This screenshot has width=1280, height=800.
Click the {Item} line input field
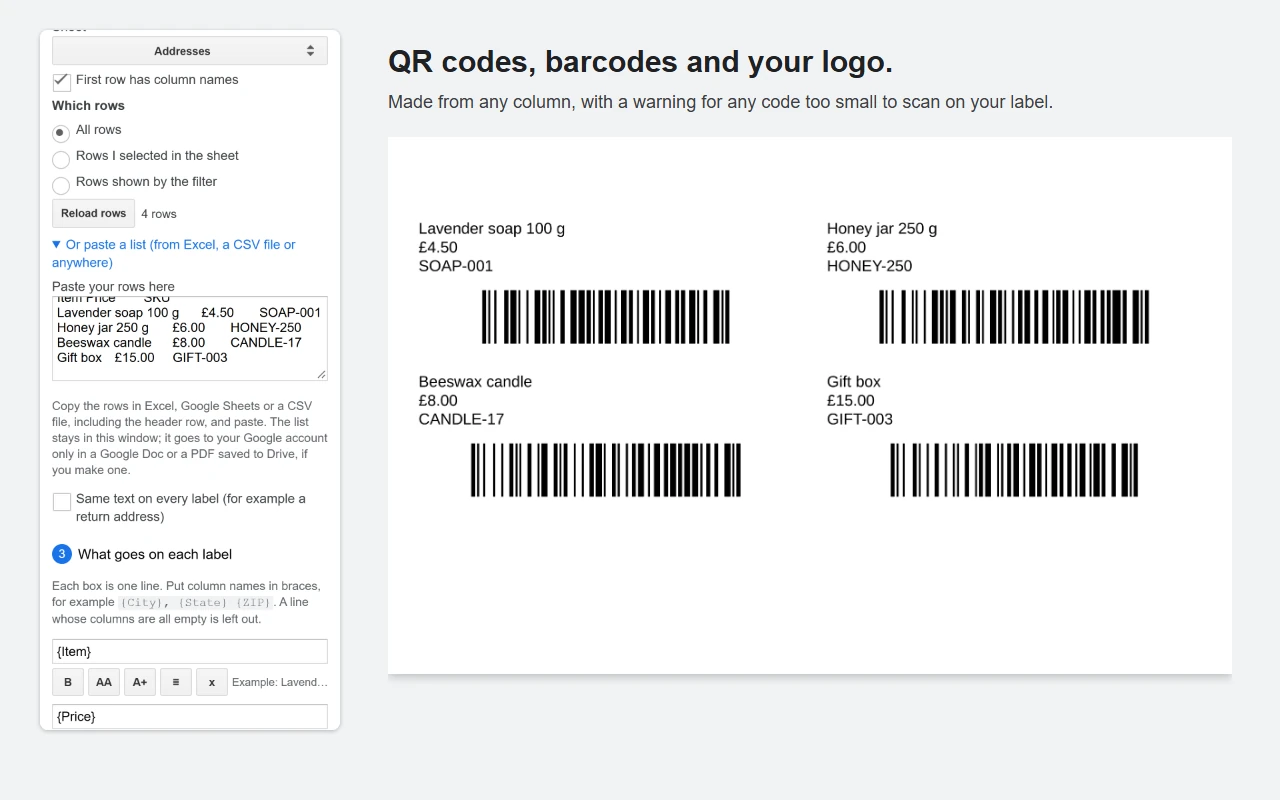pos(190,651)
